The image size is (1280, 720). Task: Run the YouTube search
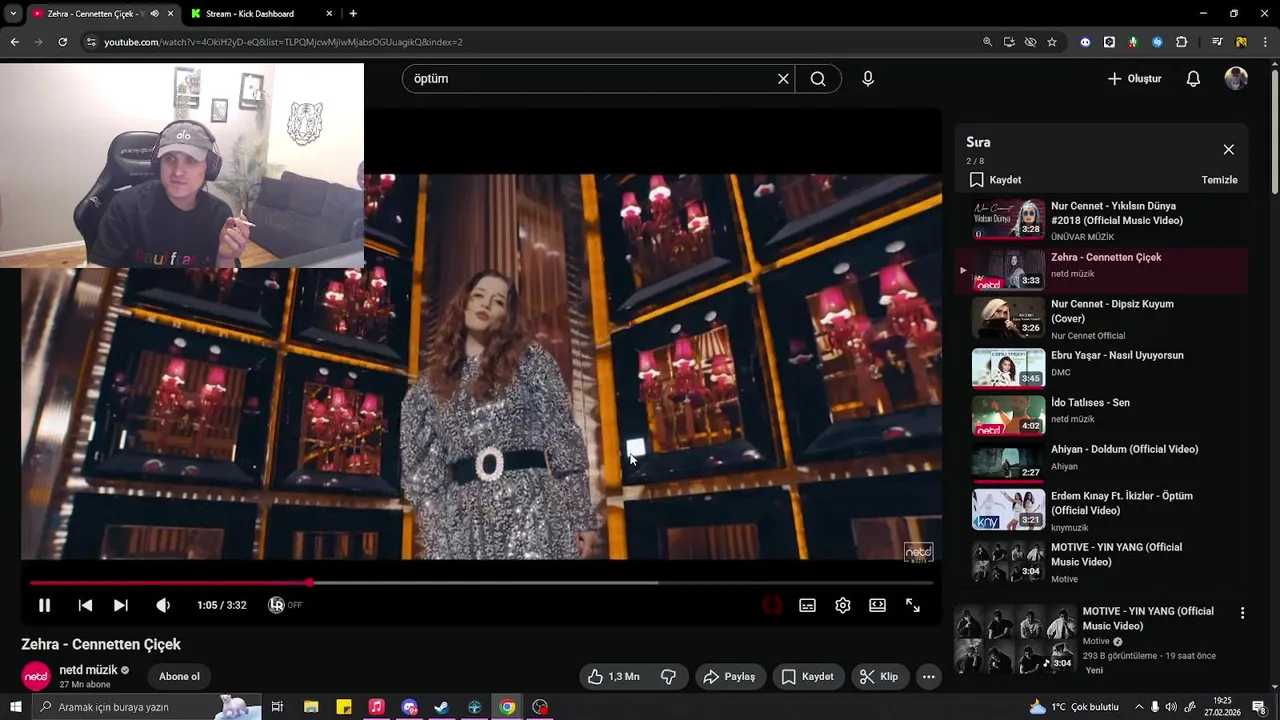pyautogui.click(x=818, y=79)
